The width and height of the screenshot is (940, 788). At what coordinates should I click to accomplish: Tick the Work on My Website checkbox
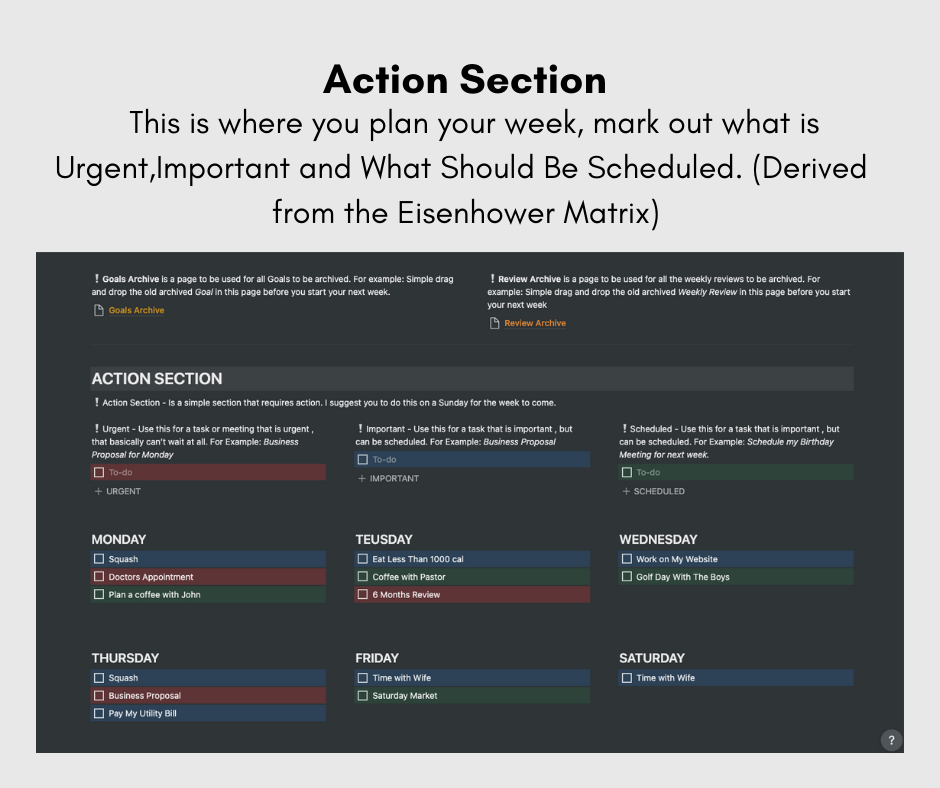pos(627,560)
